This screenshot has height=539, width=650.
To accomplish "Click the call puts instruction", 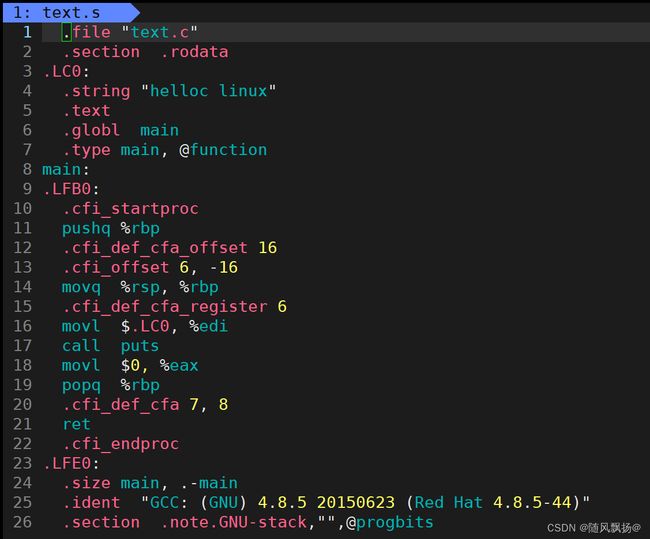I will tap(110, 346).
